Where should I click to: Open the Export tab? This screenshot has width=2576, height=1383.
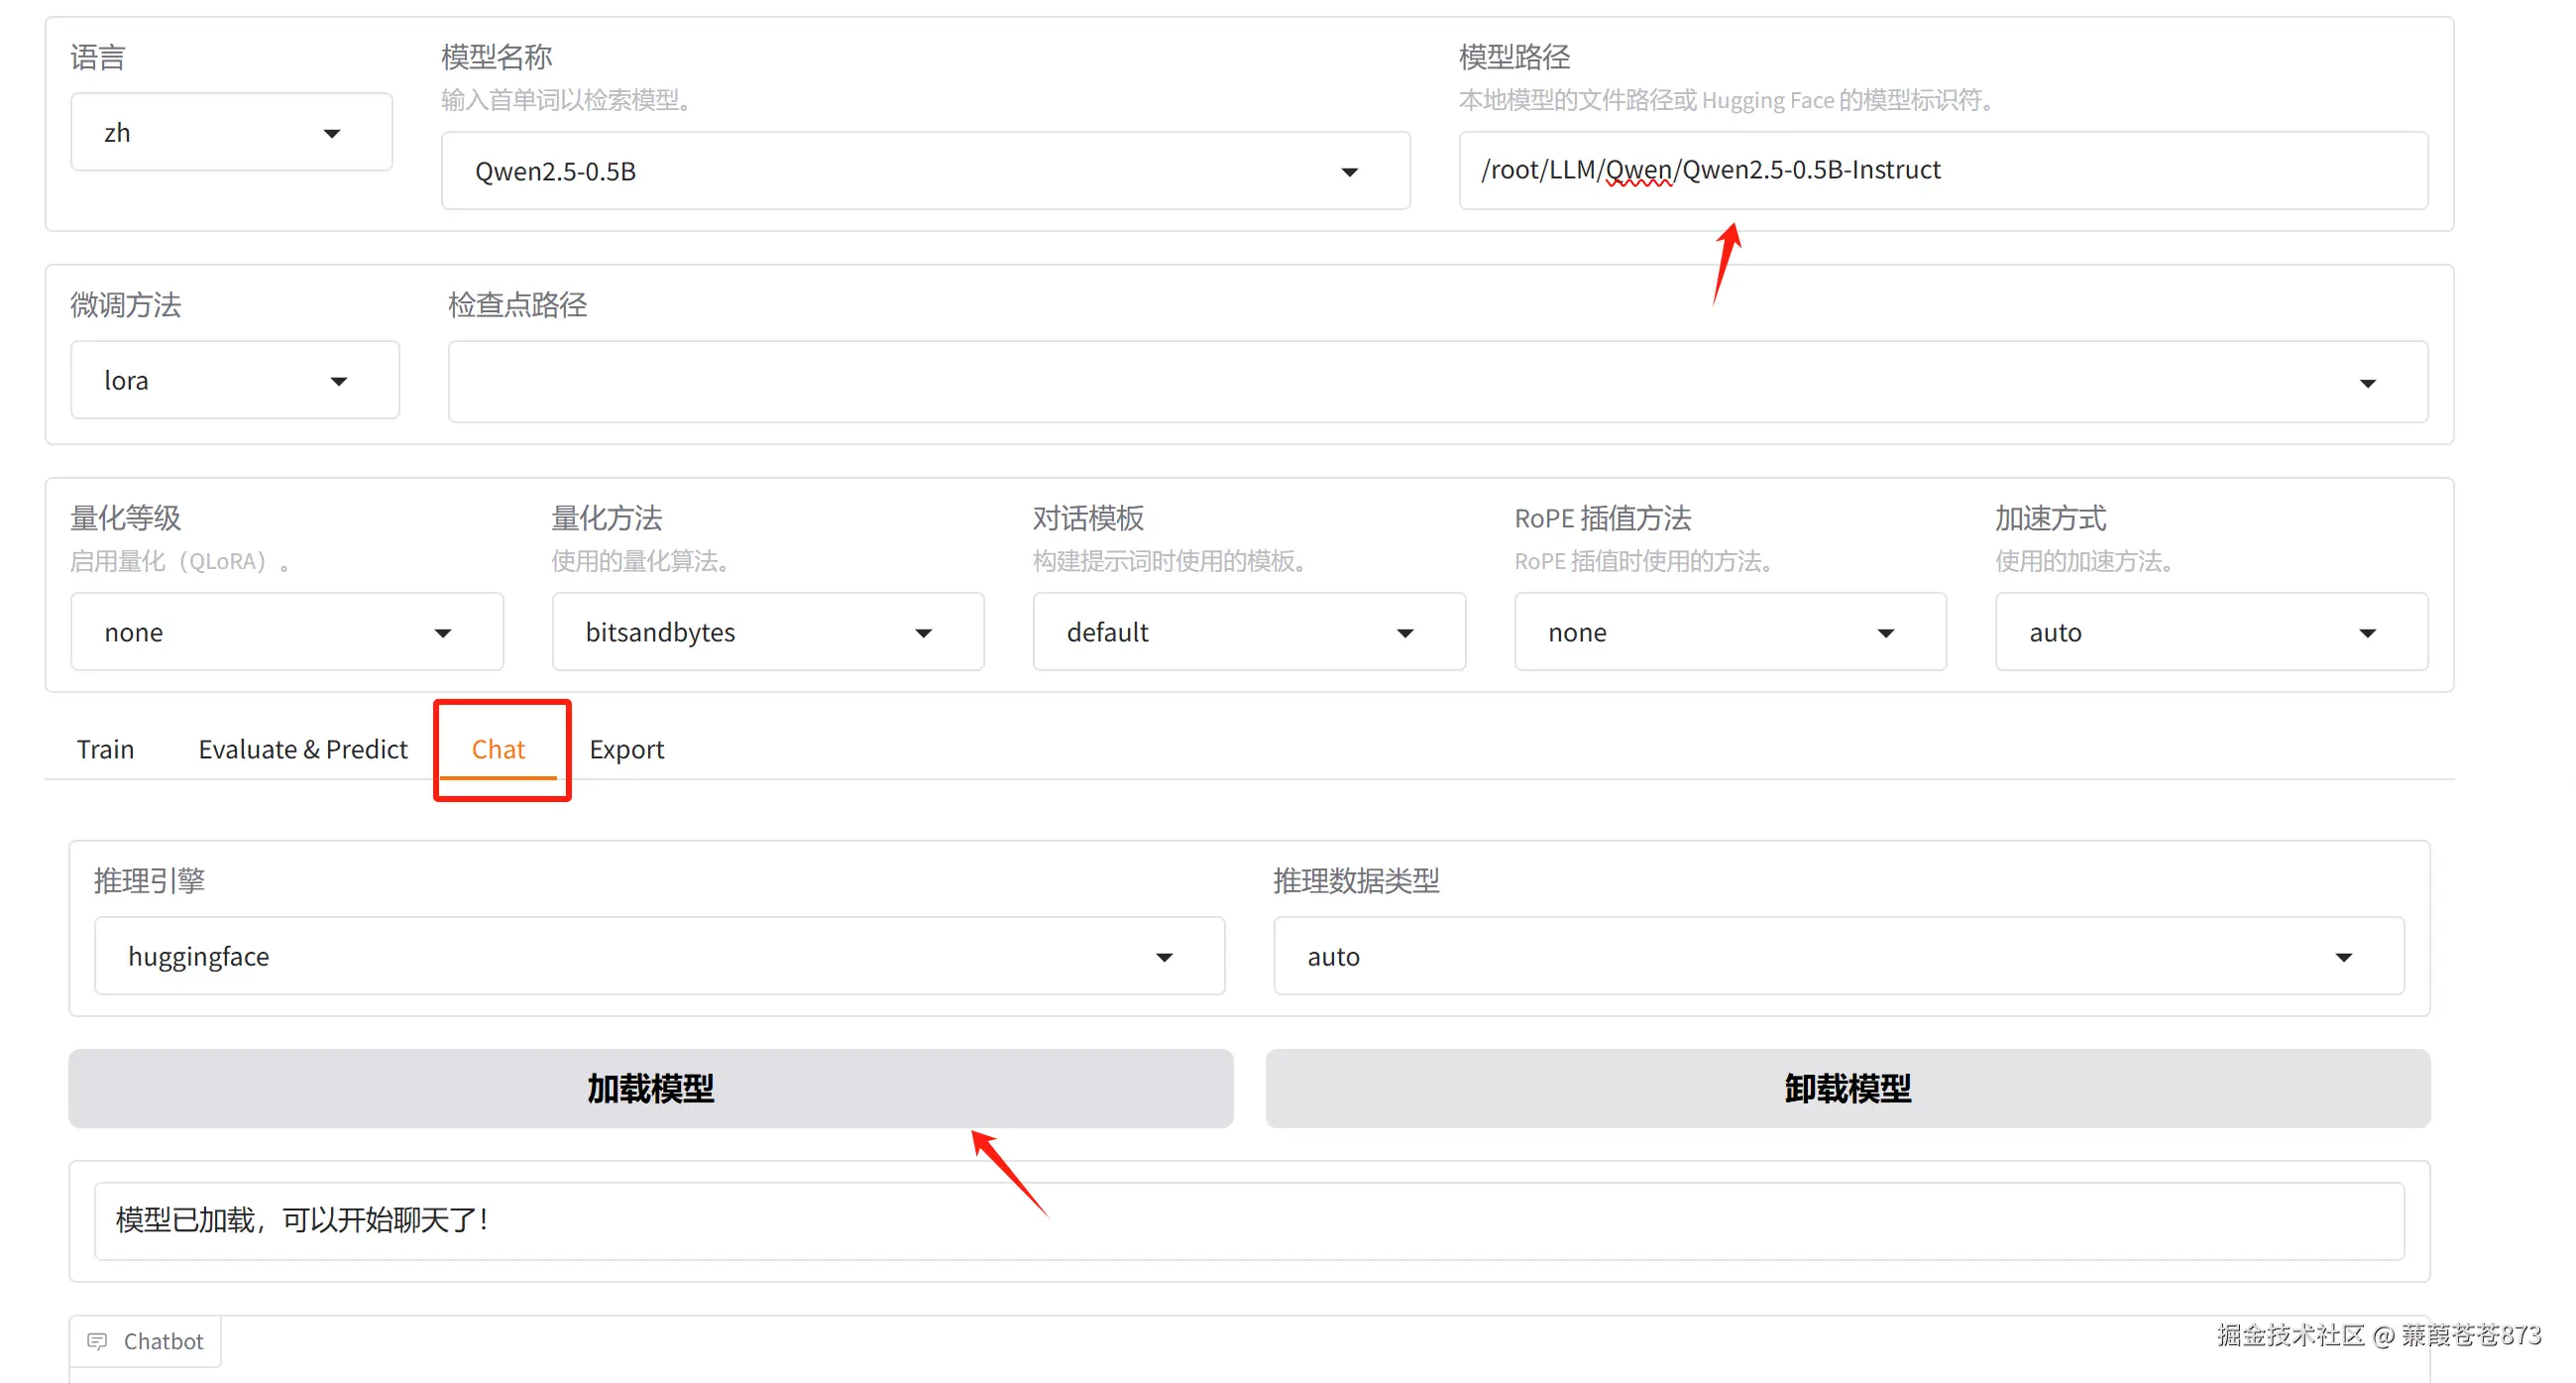click(x=626, y=749)
